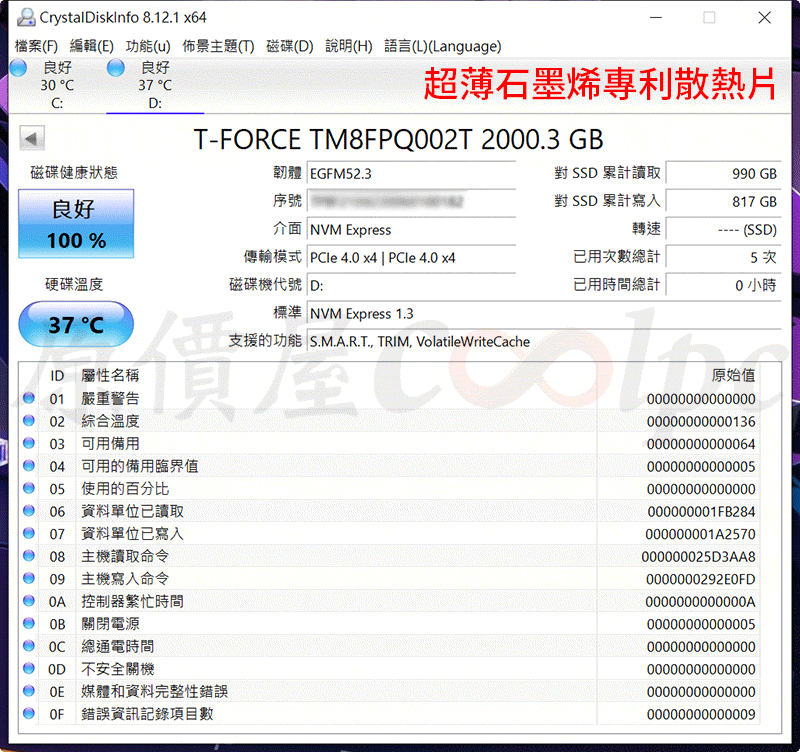Click the raw value 0000000000136
The image size is (800, 752).
(701, 421)
